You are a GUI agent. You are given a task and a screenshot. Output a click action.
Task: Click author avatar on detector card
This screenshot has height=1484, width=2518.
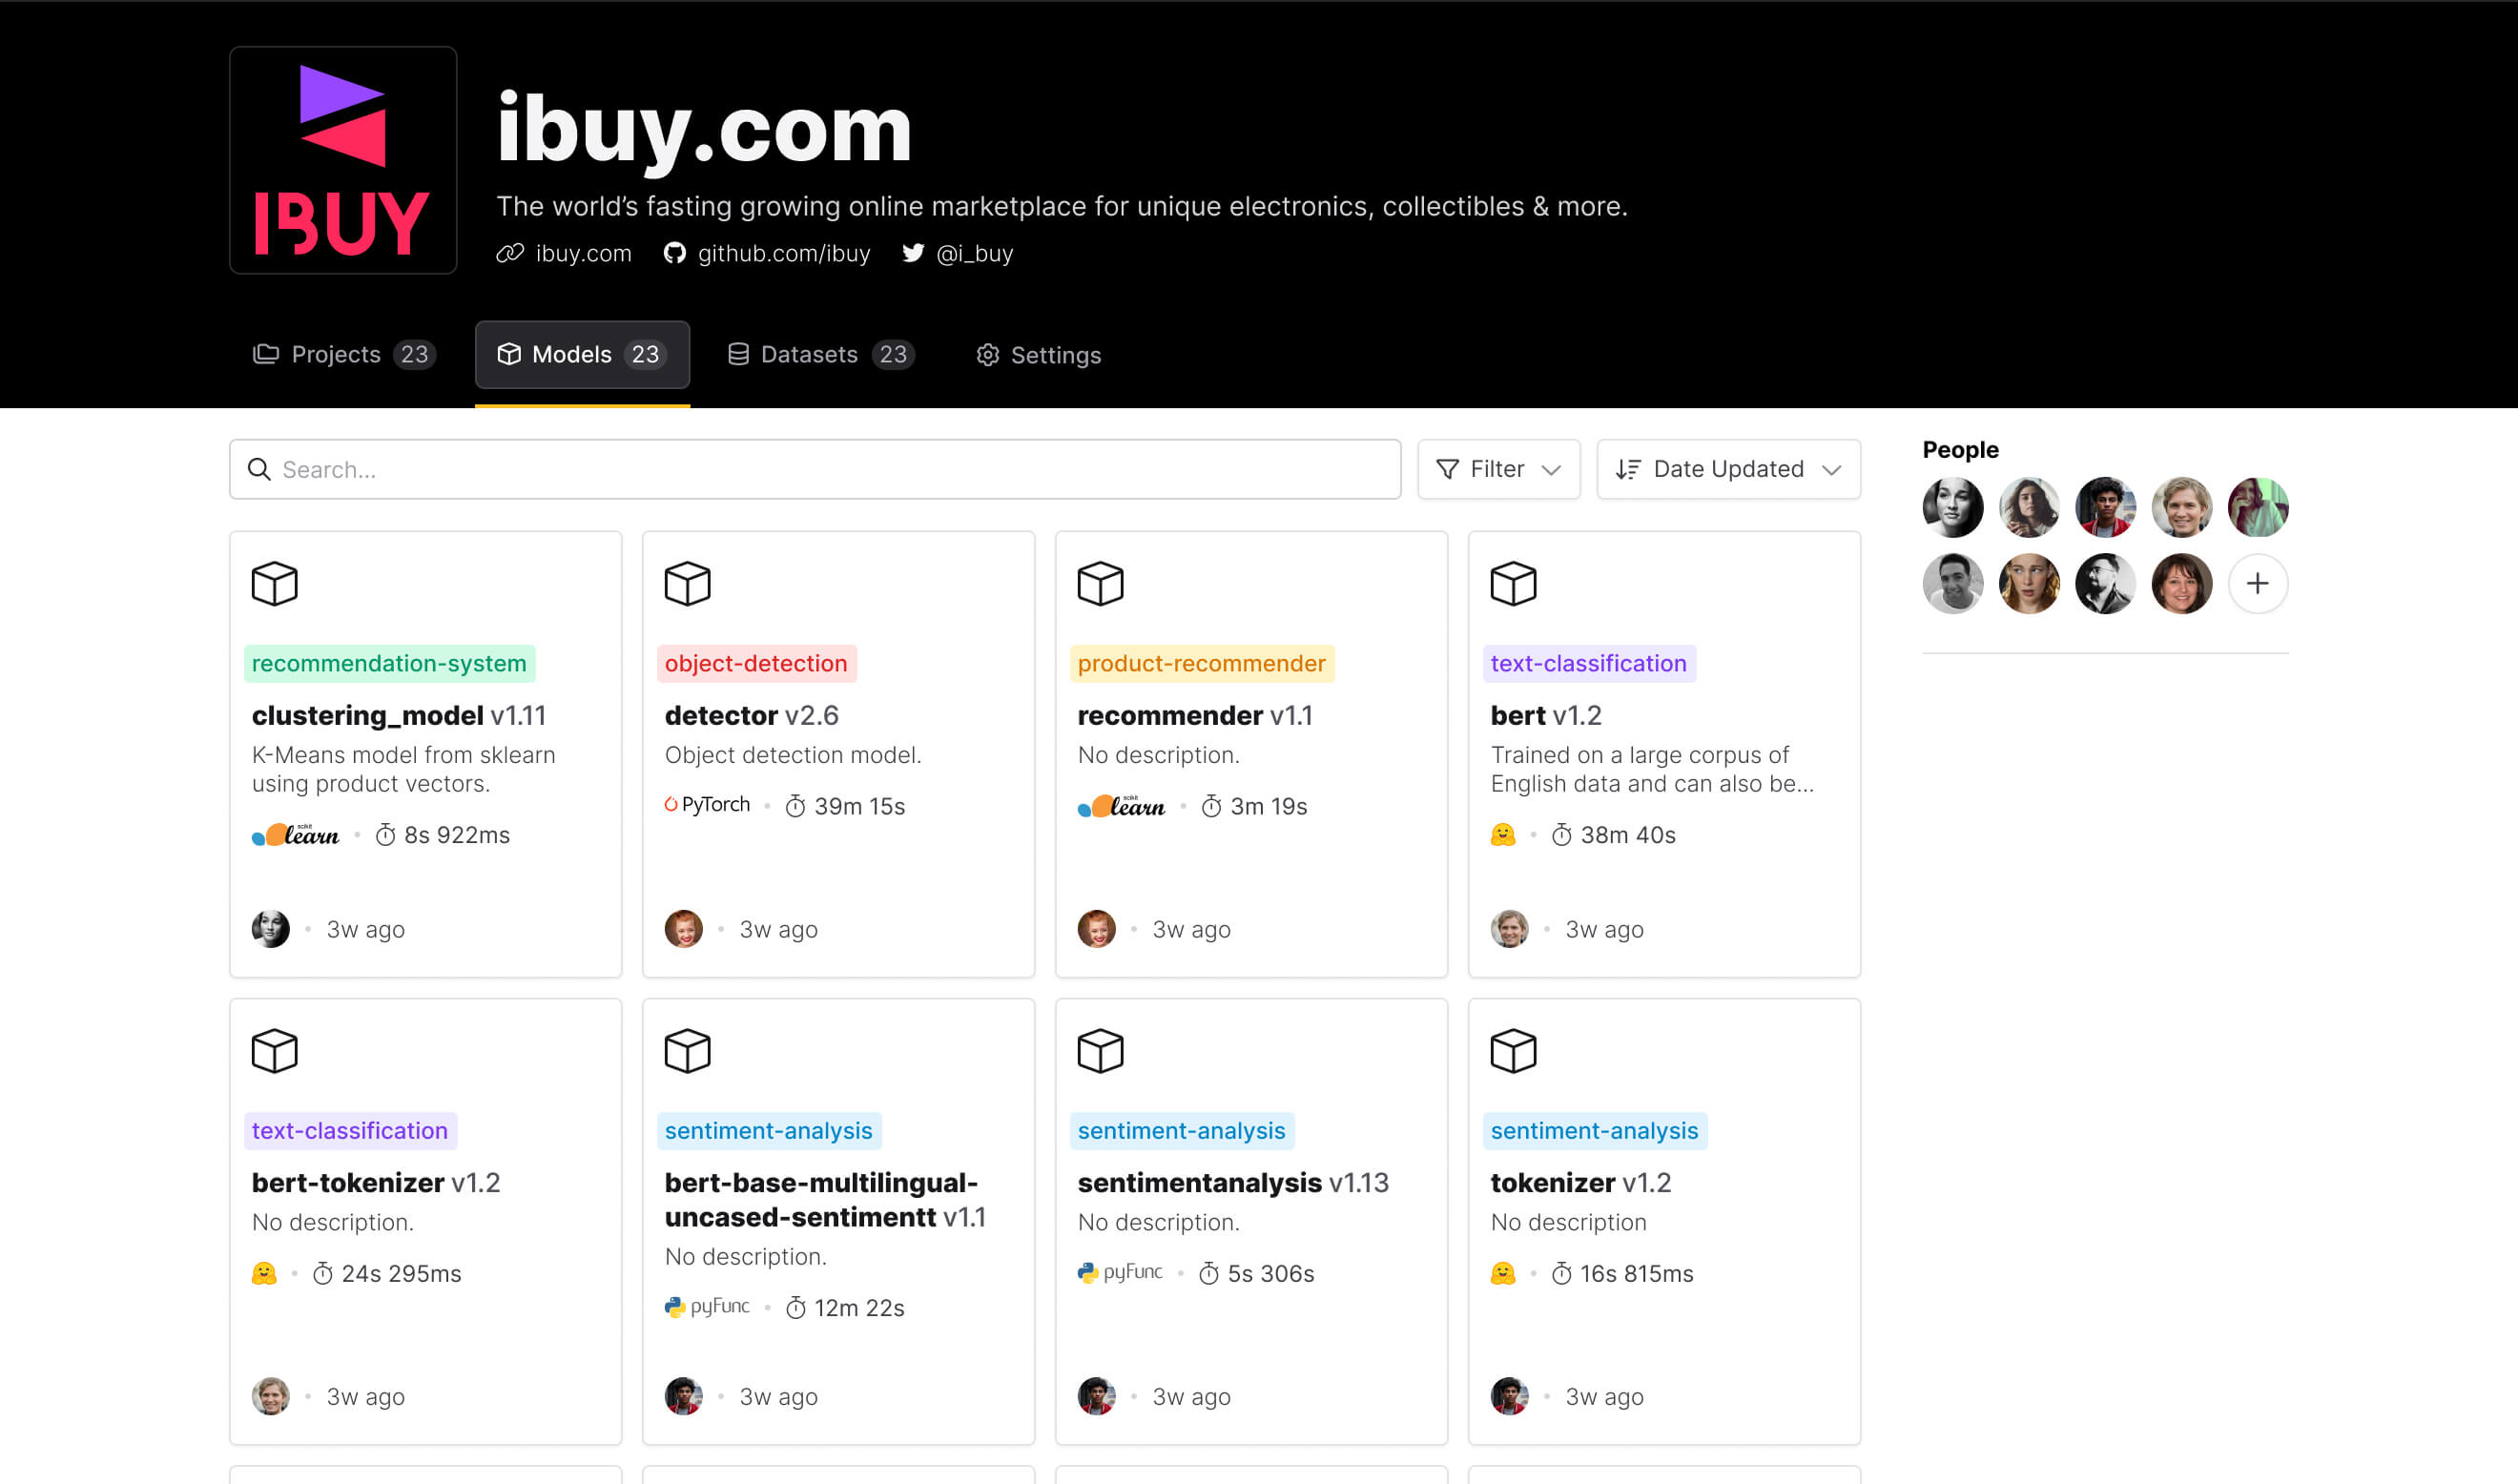(684, 929)
